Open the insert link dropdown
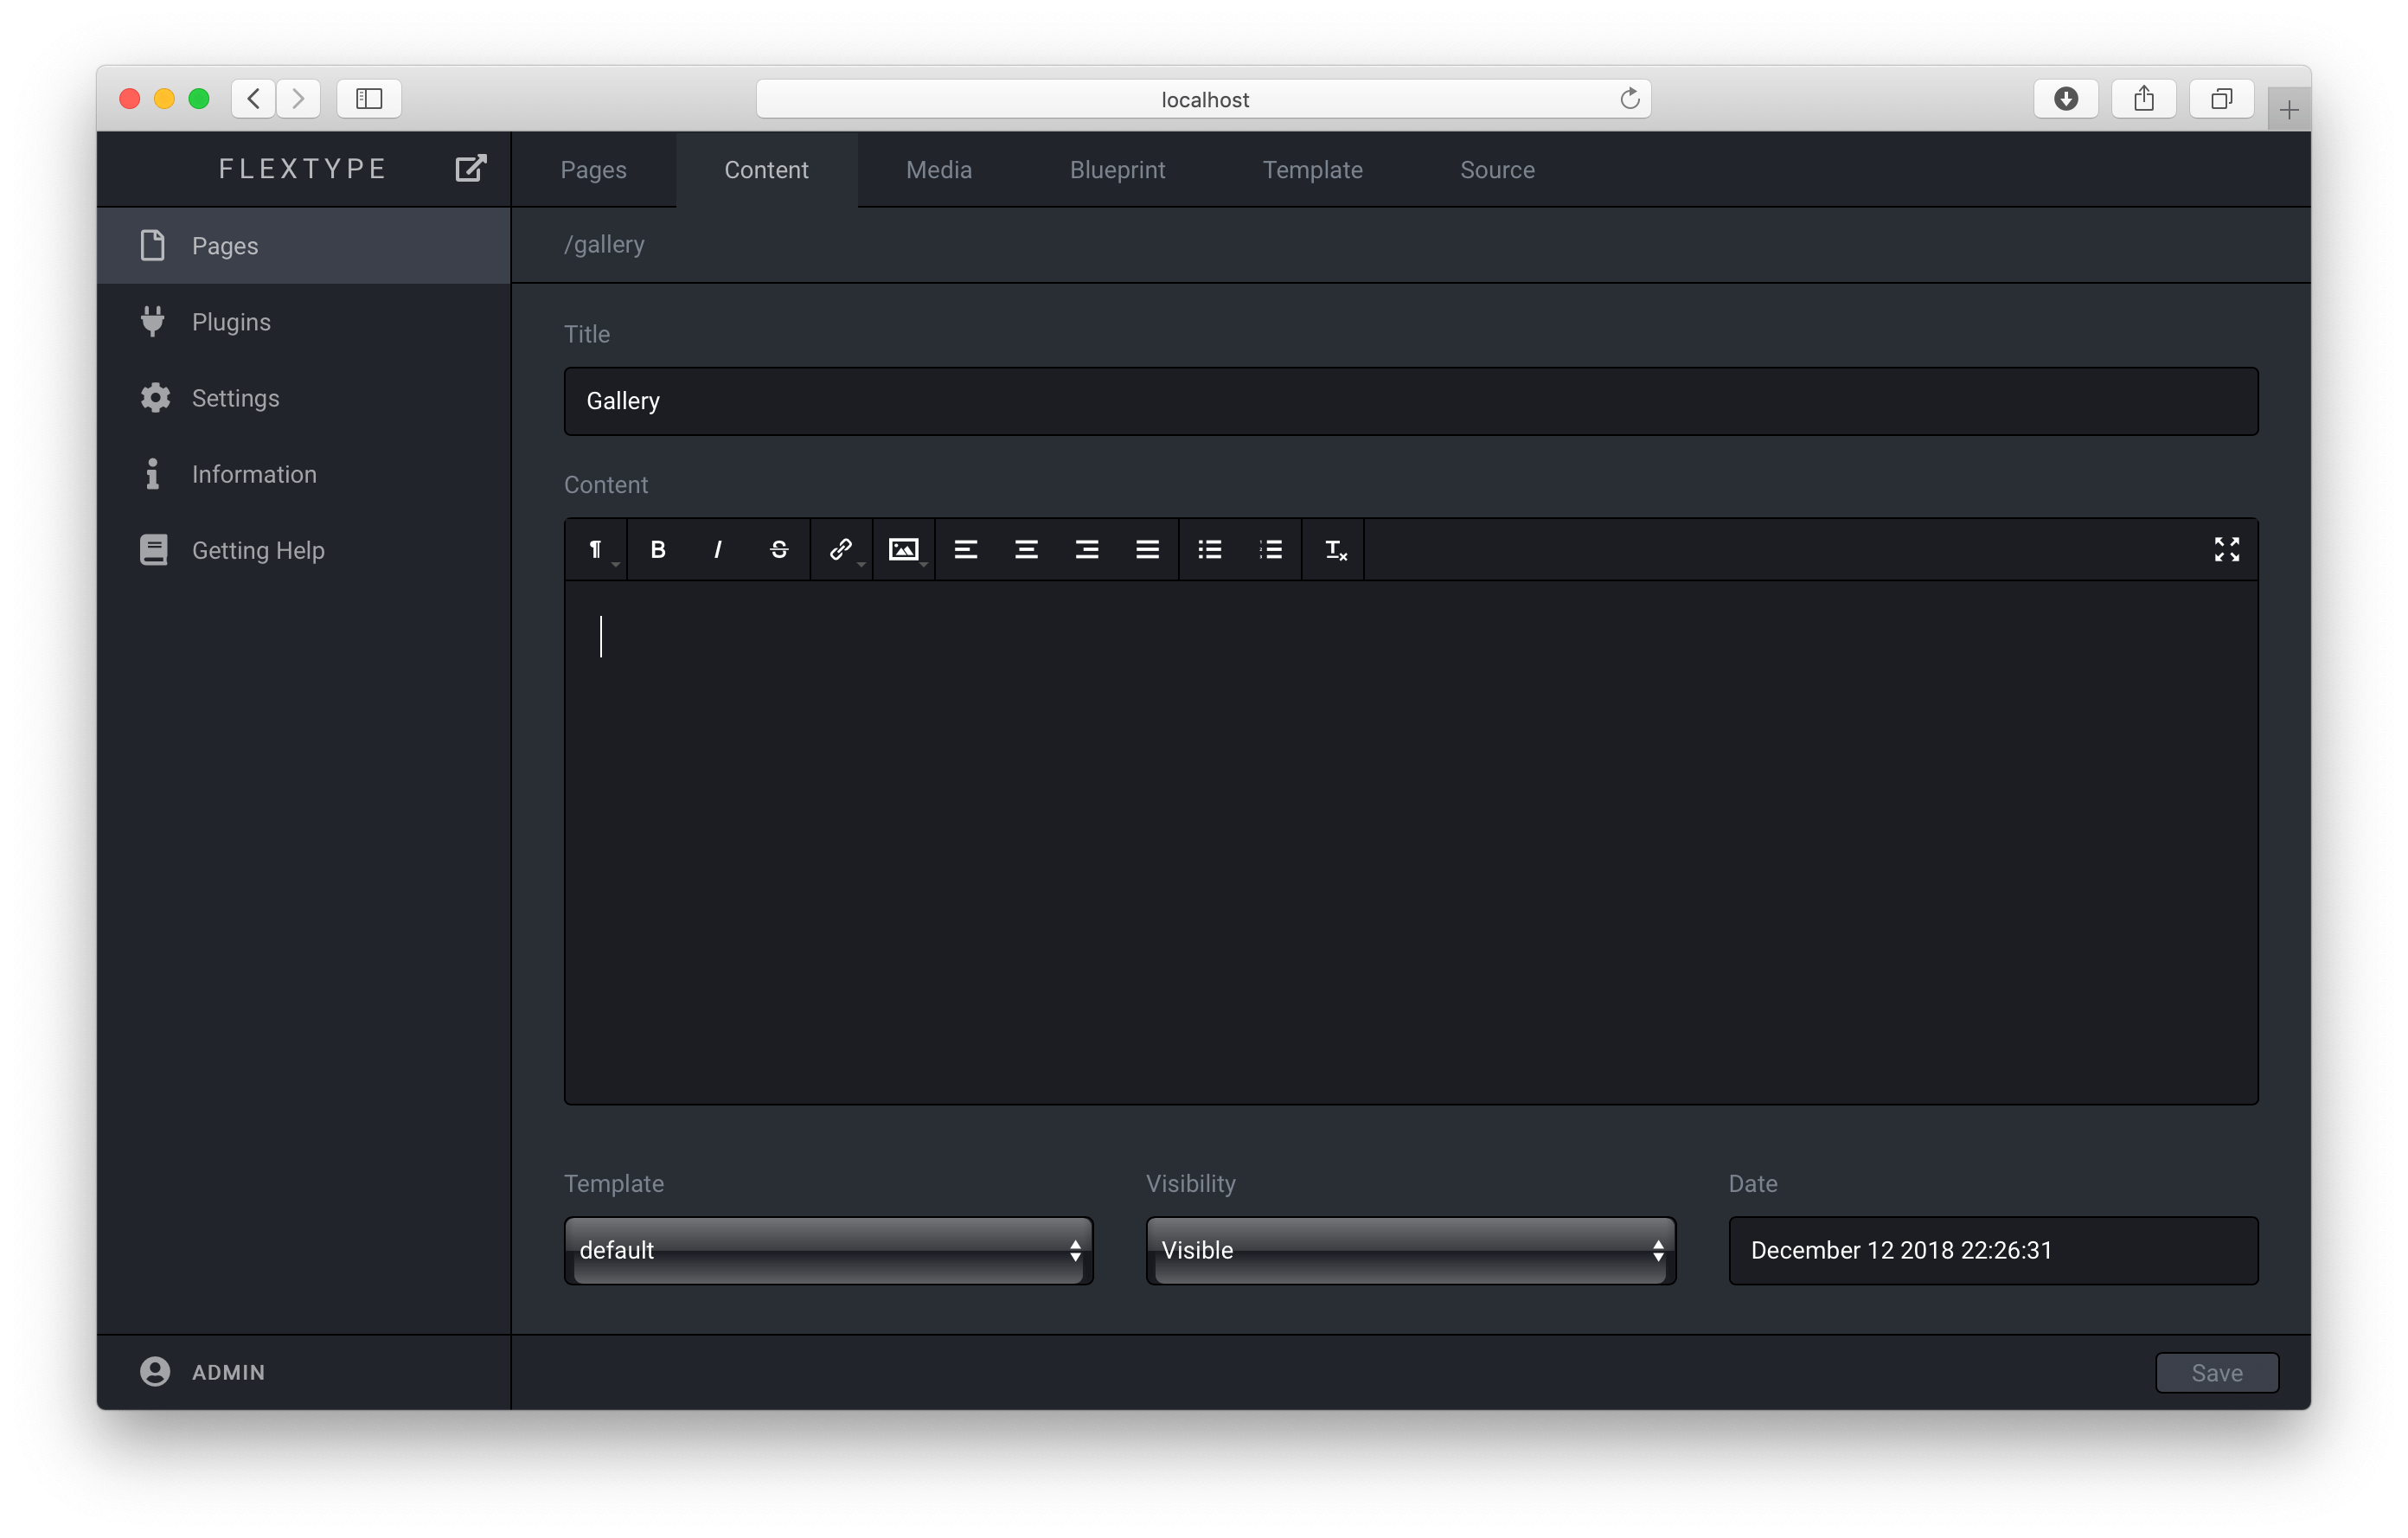The width and height of the screenshot is (2408, 1538). coord(842,549)
